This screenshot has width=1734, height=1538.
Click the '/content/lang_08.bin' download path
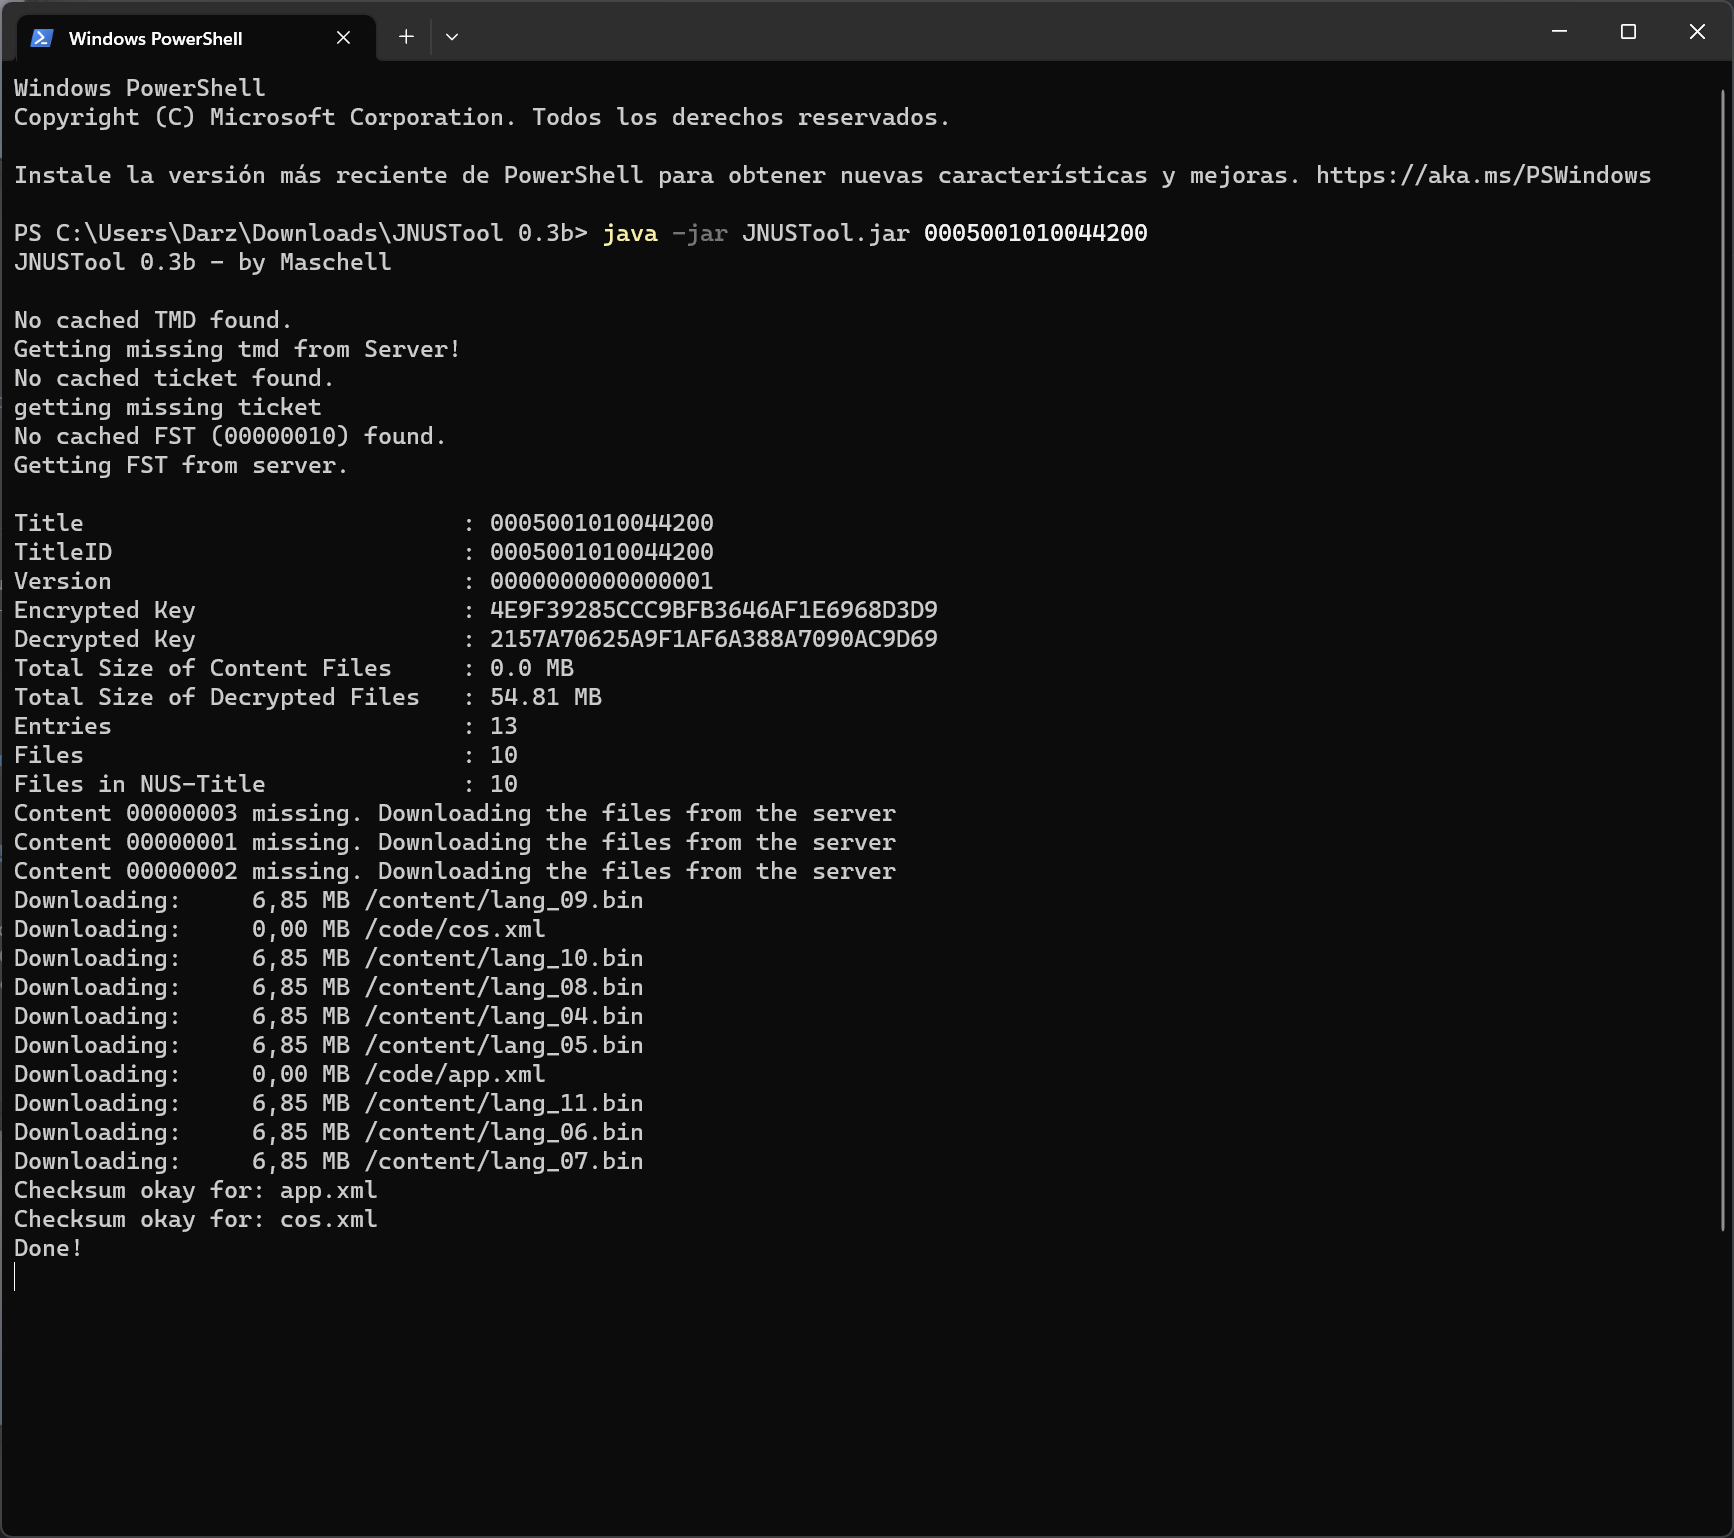click(504, 987)
